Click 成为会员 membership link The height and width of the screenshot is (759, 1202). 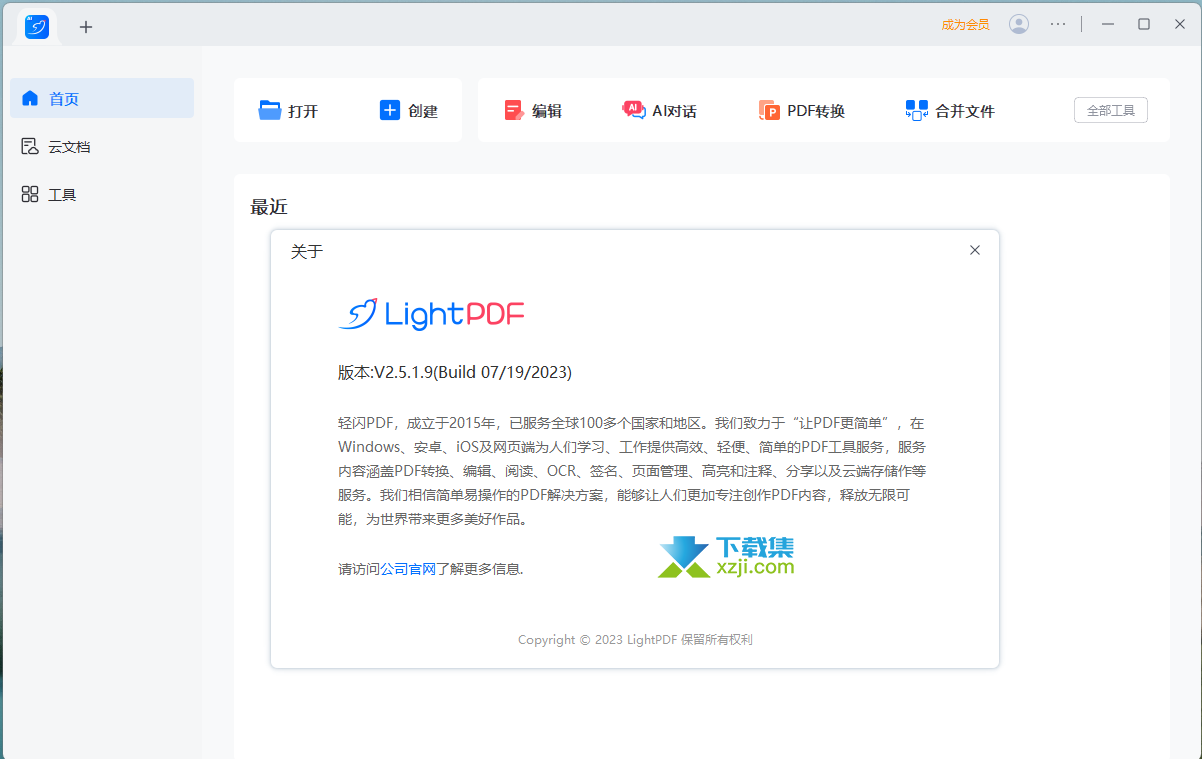tap(965, 25)
